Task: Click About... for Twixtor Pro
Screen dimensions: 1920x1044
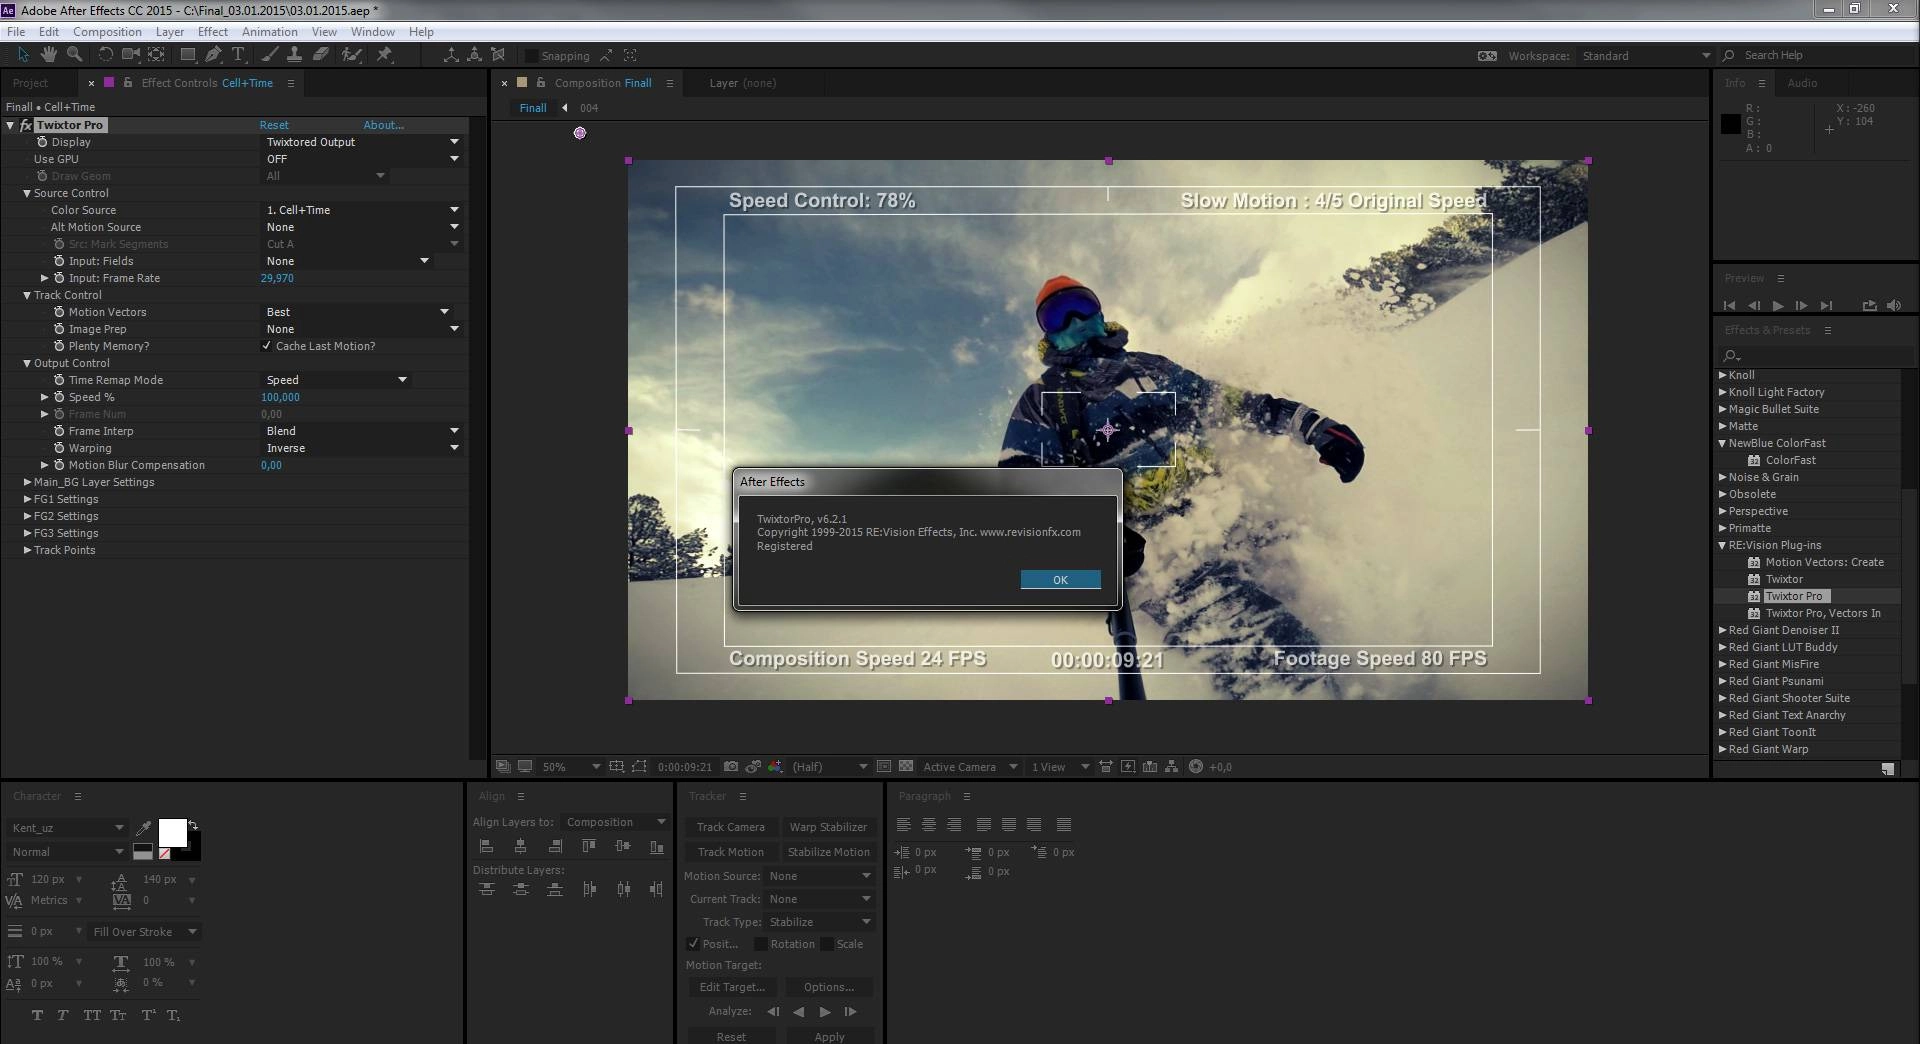Action: click(x=384, y=125)
